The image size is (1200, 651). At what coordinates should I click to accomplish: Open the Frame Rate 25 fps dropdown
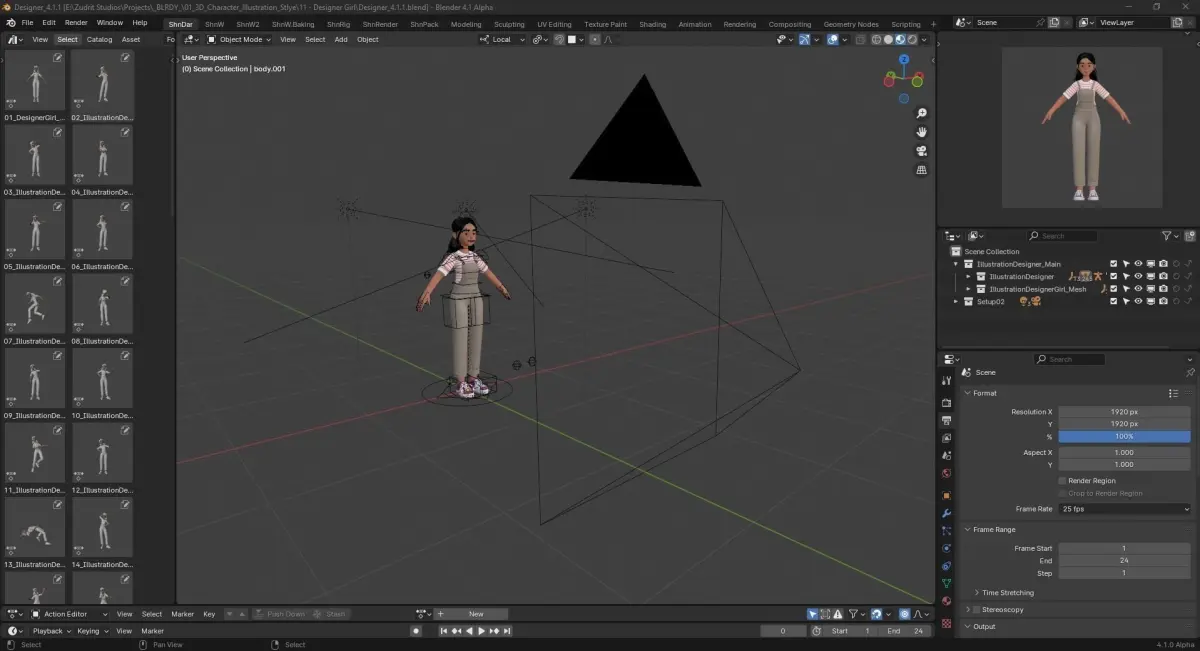1125,509
